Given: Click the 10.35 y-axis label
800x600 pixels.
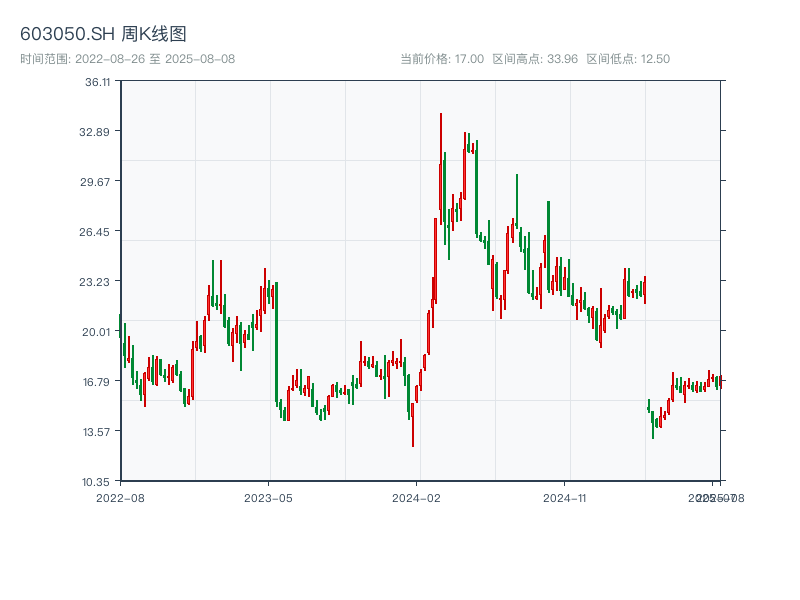Looking at the screenshot, I should point(97,482).
